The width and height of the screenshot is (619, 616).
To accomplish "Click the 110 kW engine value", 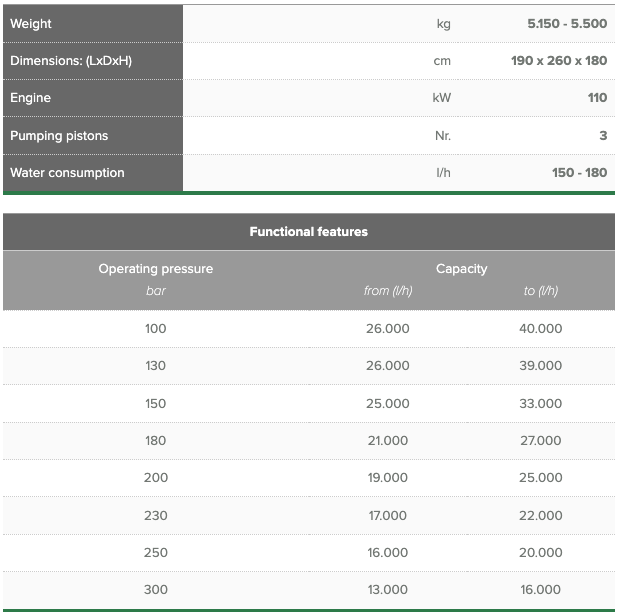I will coord(597,98).
